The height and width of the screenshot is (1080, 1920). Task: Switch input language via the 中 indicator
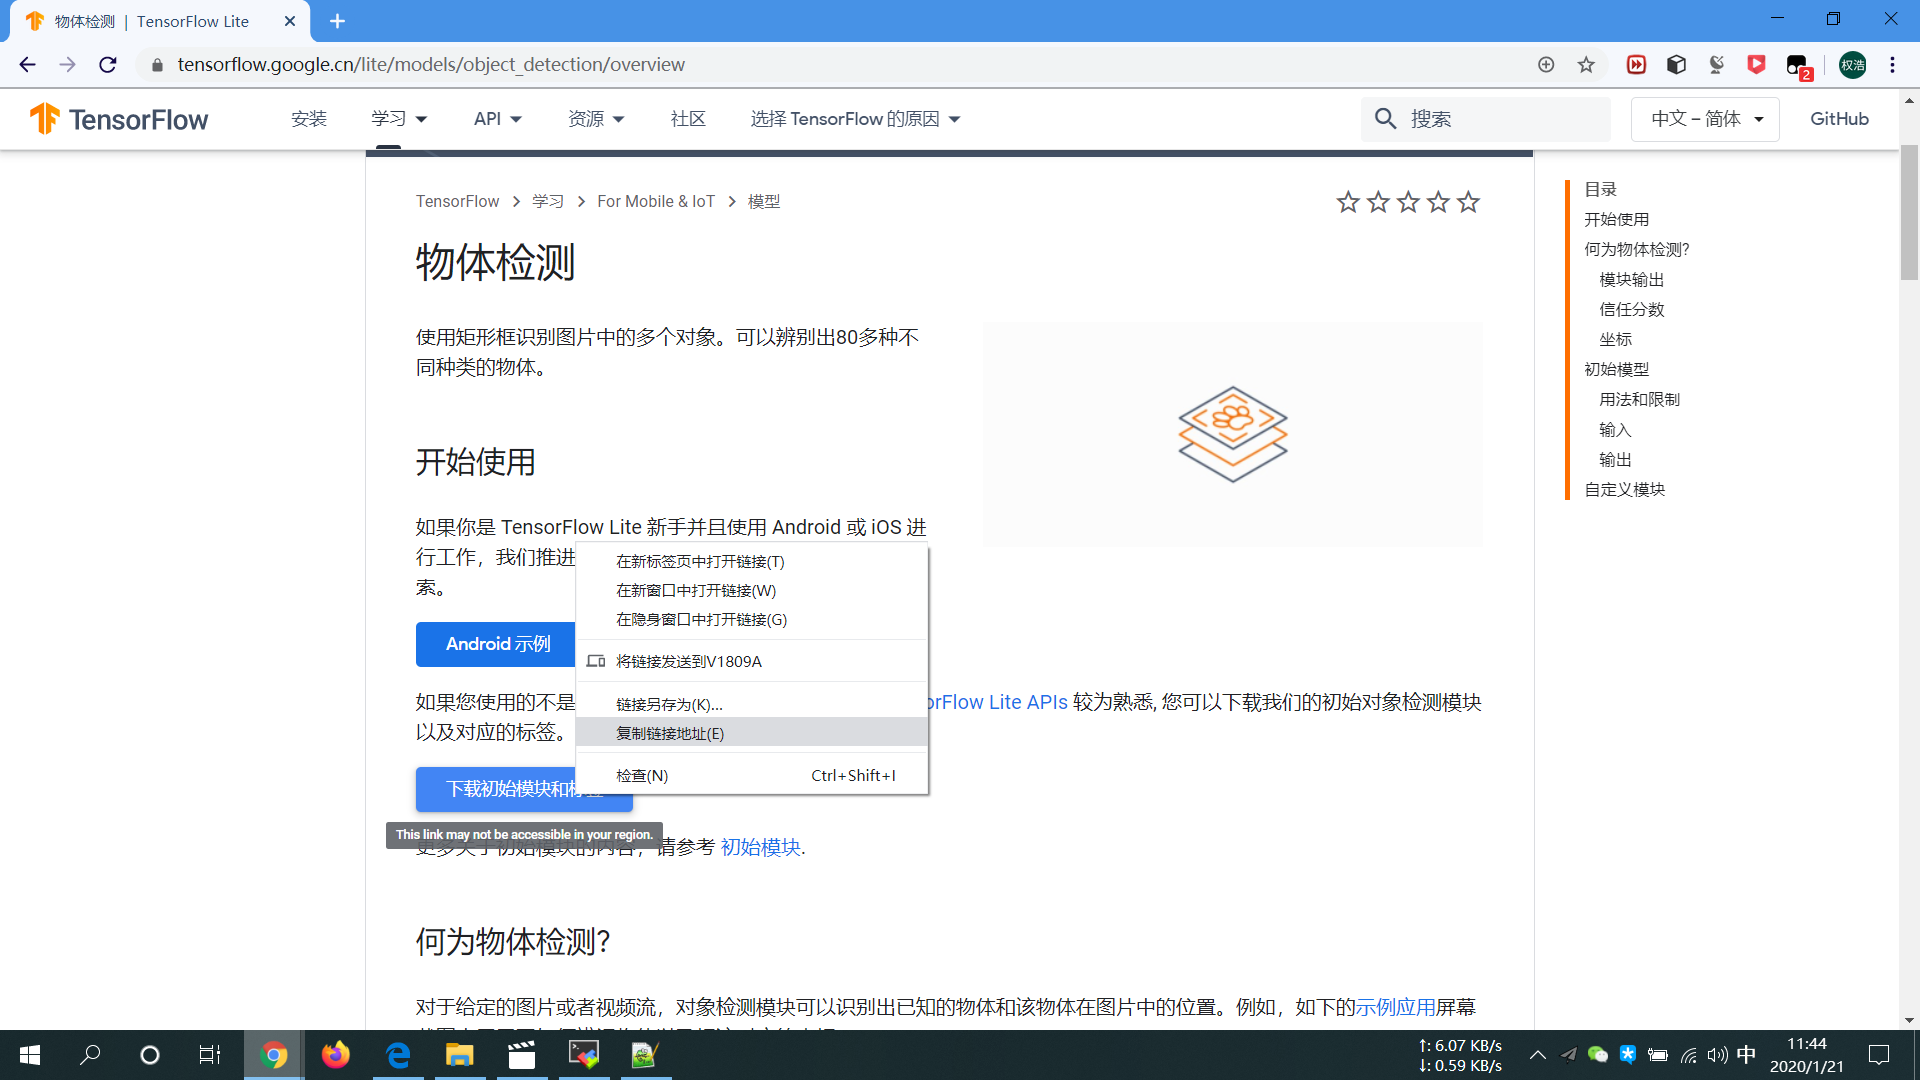click(x=1746, y=1055)
